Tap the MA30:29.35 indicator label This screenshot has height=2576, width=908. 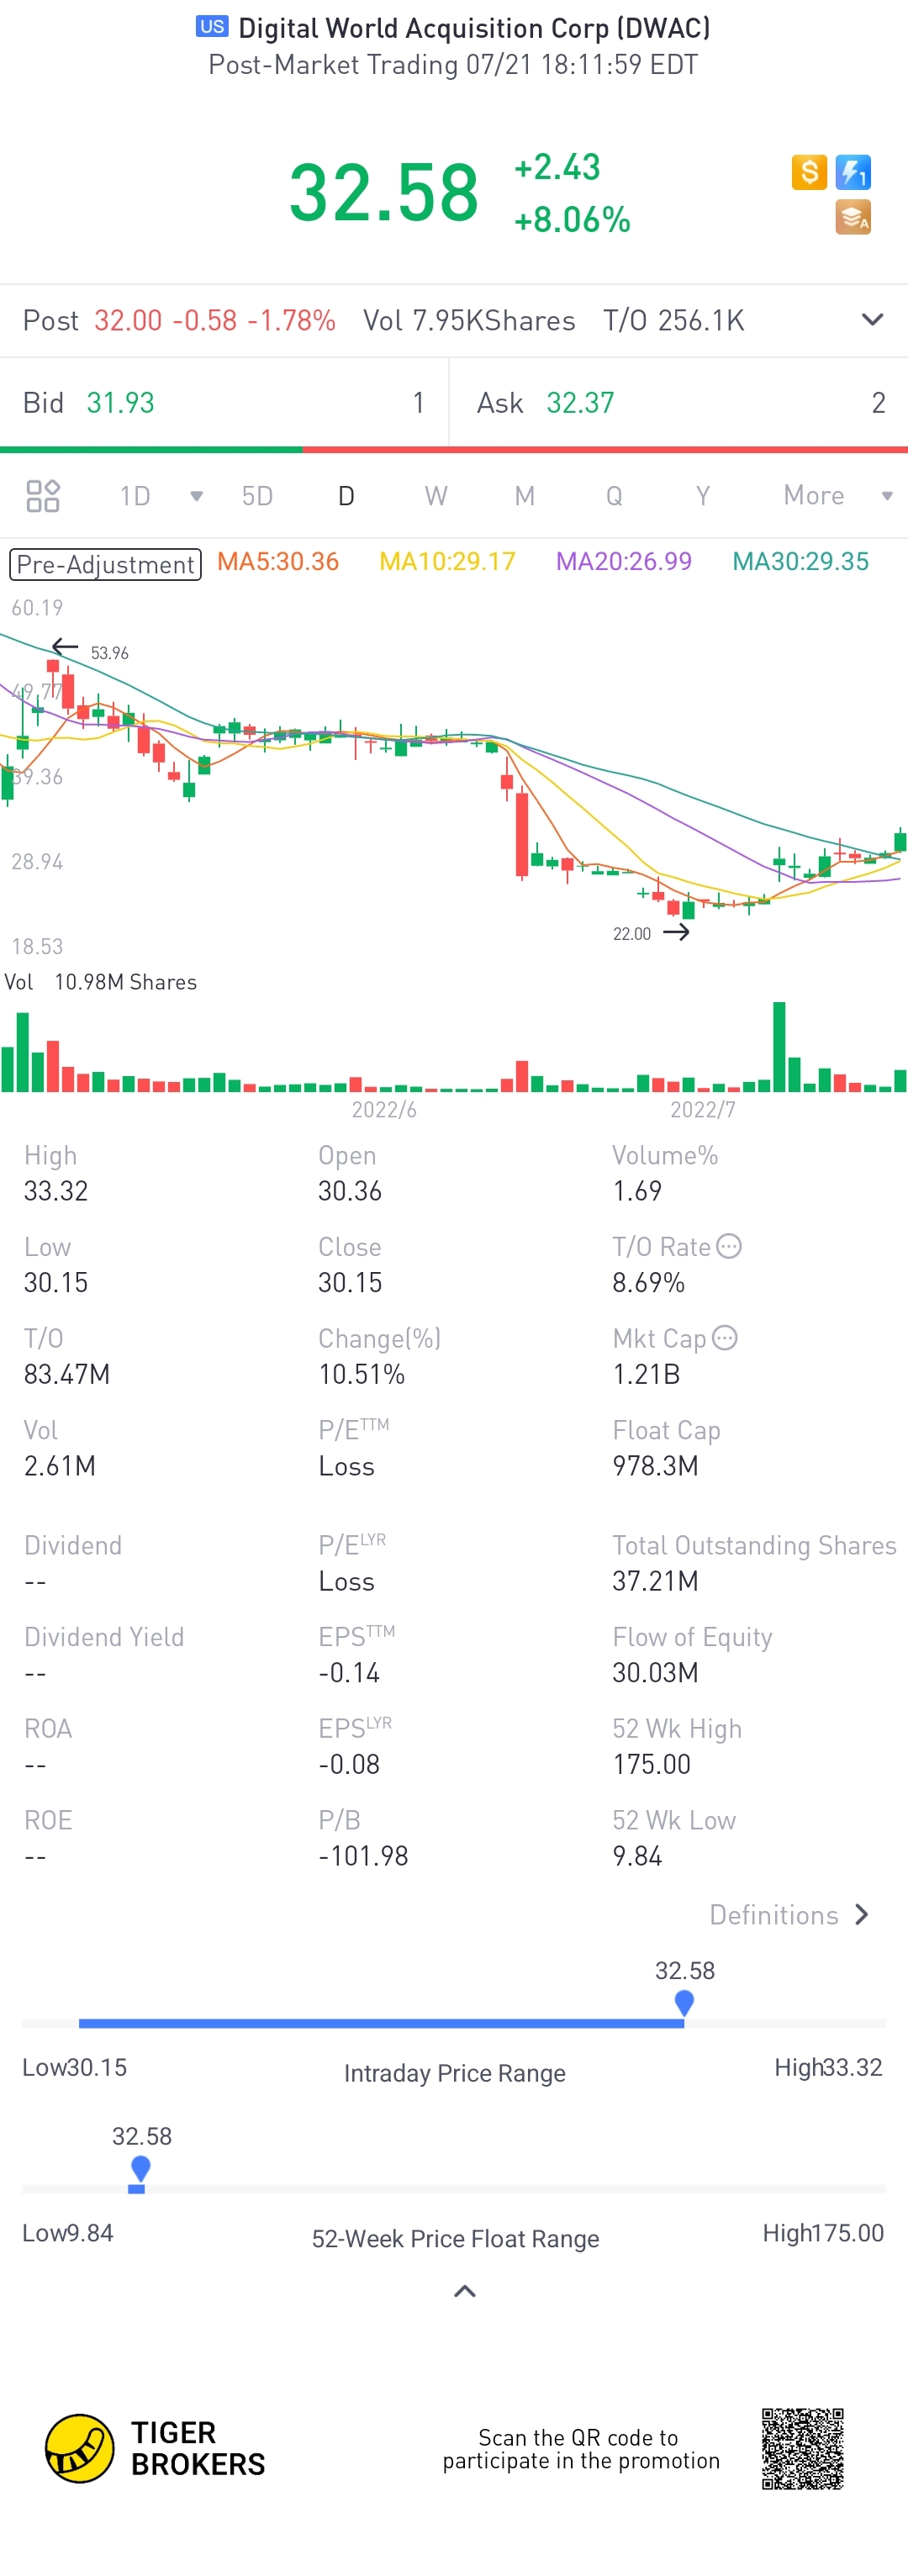click(801, 562)
